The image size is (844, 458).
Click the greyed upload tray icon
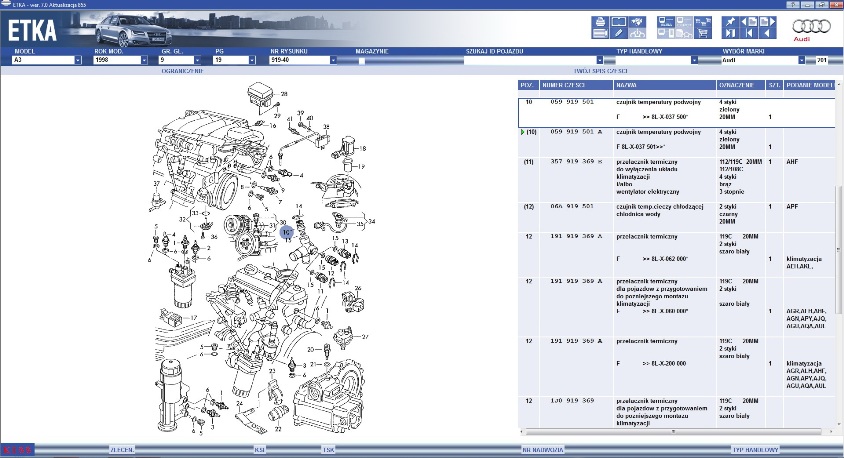point(637,33)
